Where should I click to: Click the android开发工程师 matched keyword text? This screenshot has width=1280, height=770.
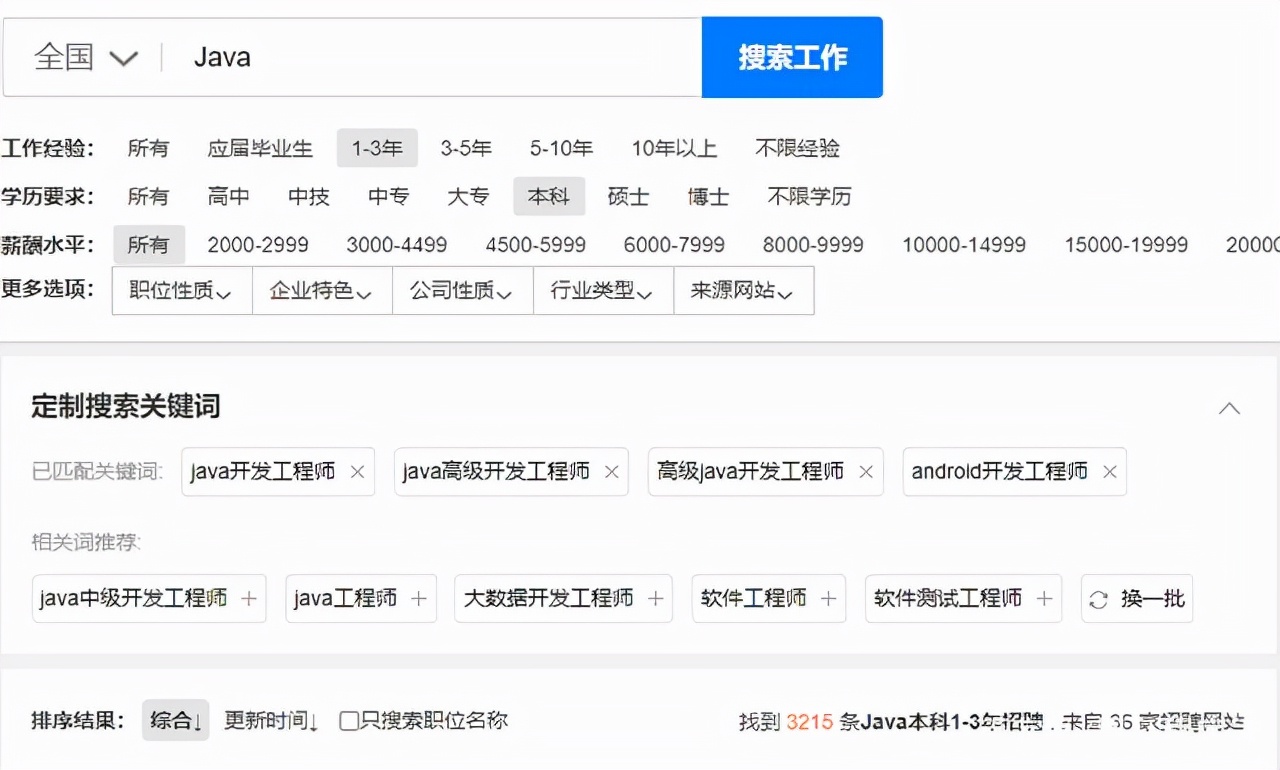[x=1000, y=472]
